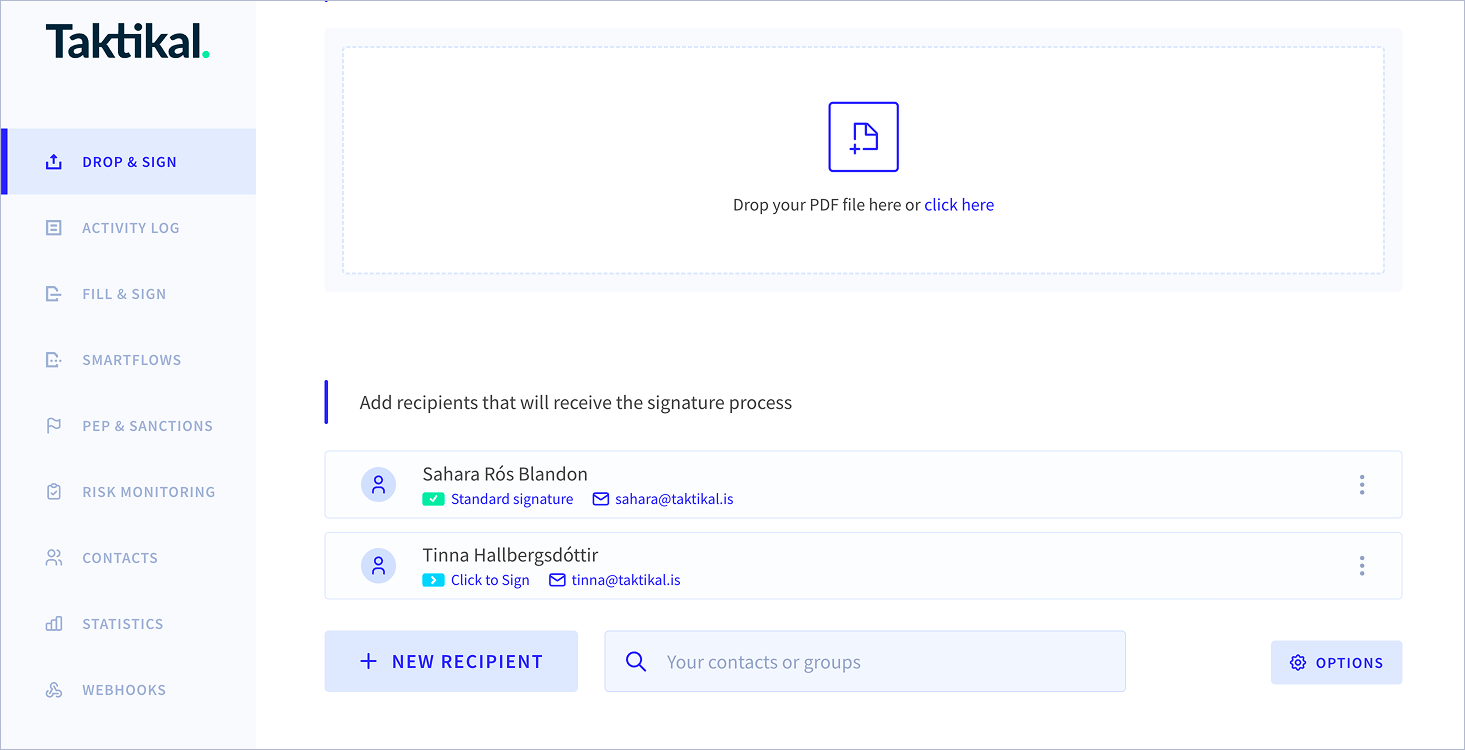Click the add PDF file icon

tap(864, 137)
